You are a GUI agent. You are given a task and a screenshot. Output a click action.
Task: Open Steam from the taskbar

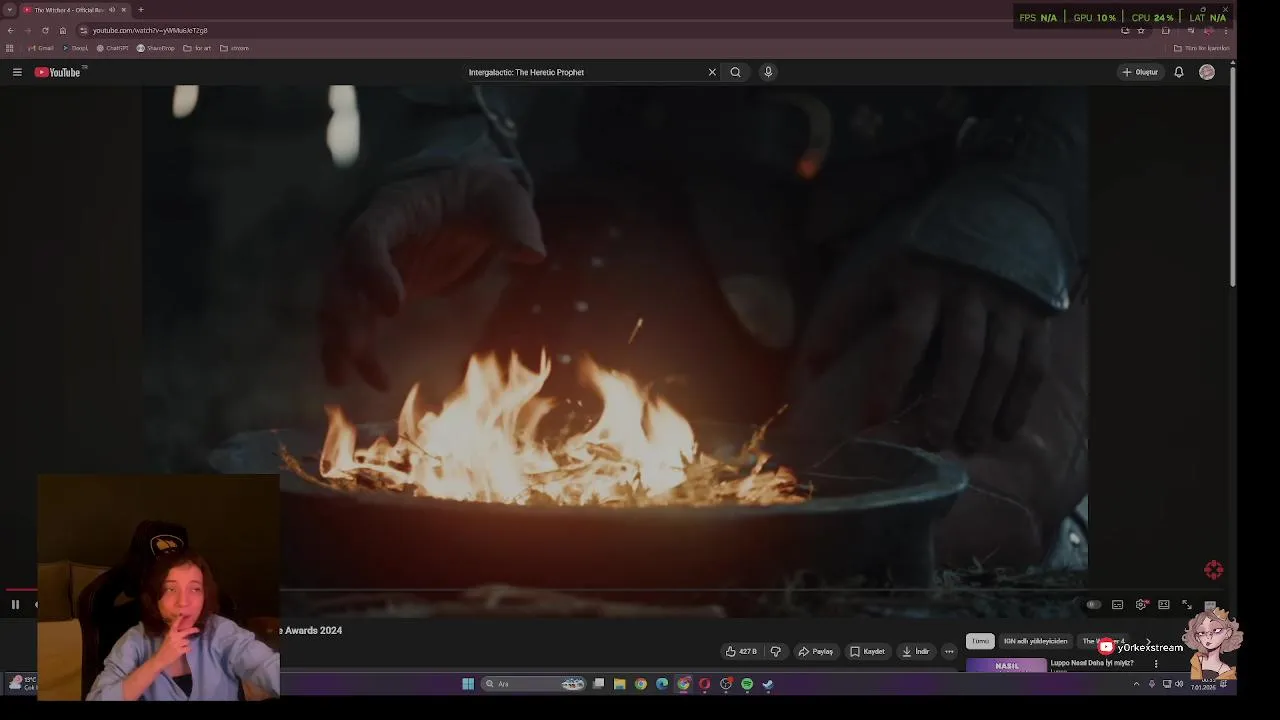pos(768,684)
